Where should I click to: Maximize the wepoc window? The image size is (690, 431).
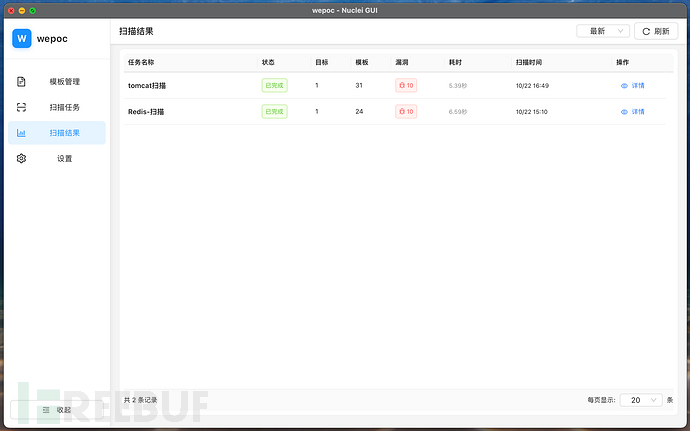click(33, 11)
